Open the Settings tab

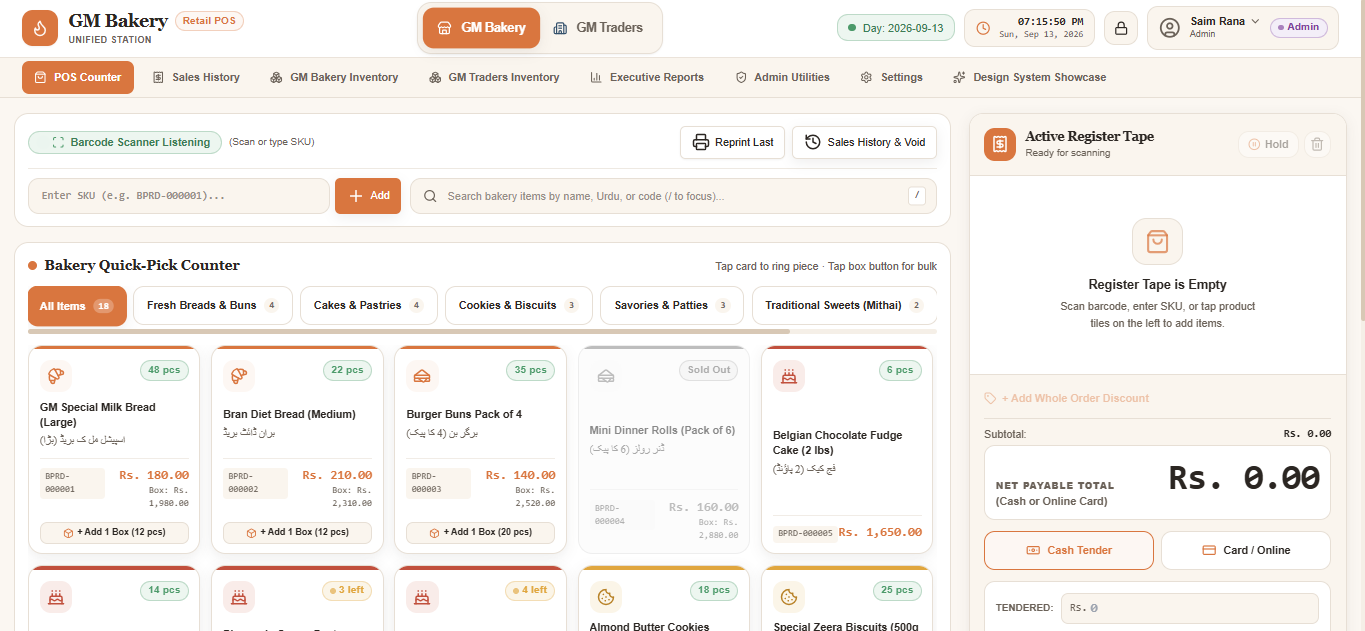point(891,77)
